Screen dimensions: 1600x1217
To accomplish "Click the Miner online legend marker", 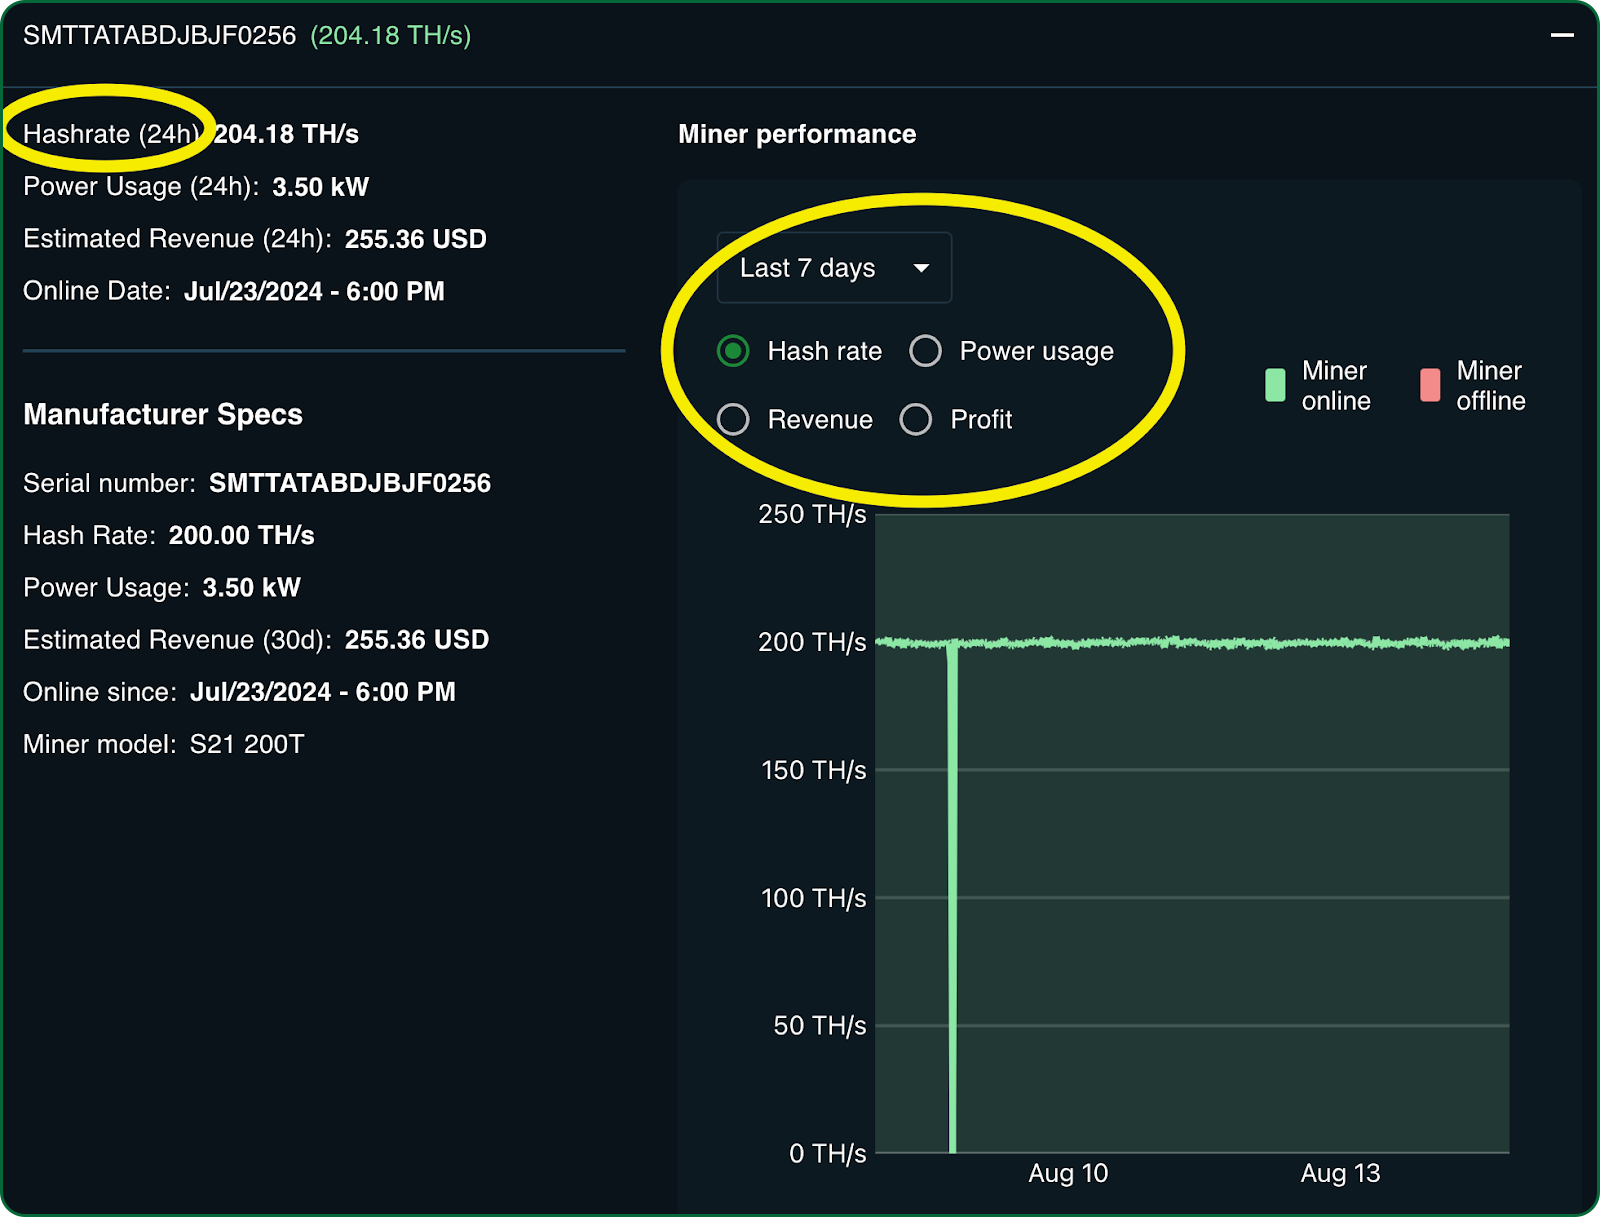I will click(x=1274, y=385).
